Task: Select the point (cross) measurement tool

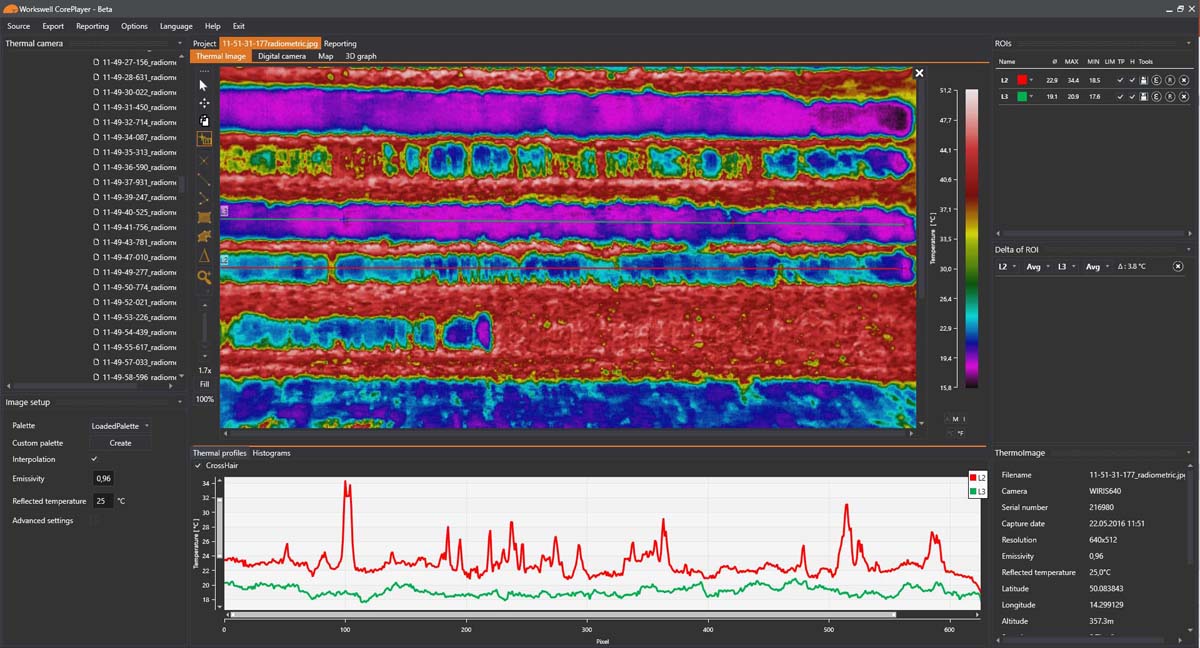Action: [x=204, y=160]
